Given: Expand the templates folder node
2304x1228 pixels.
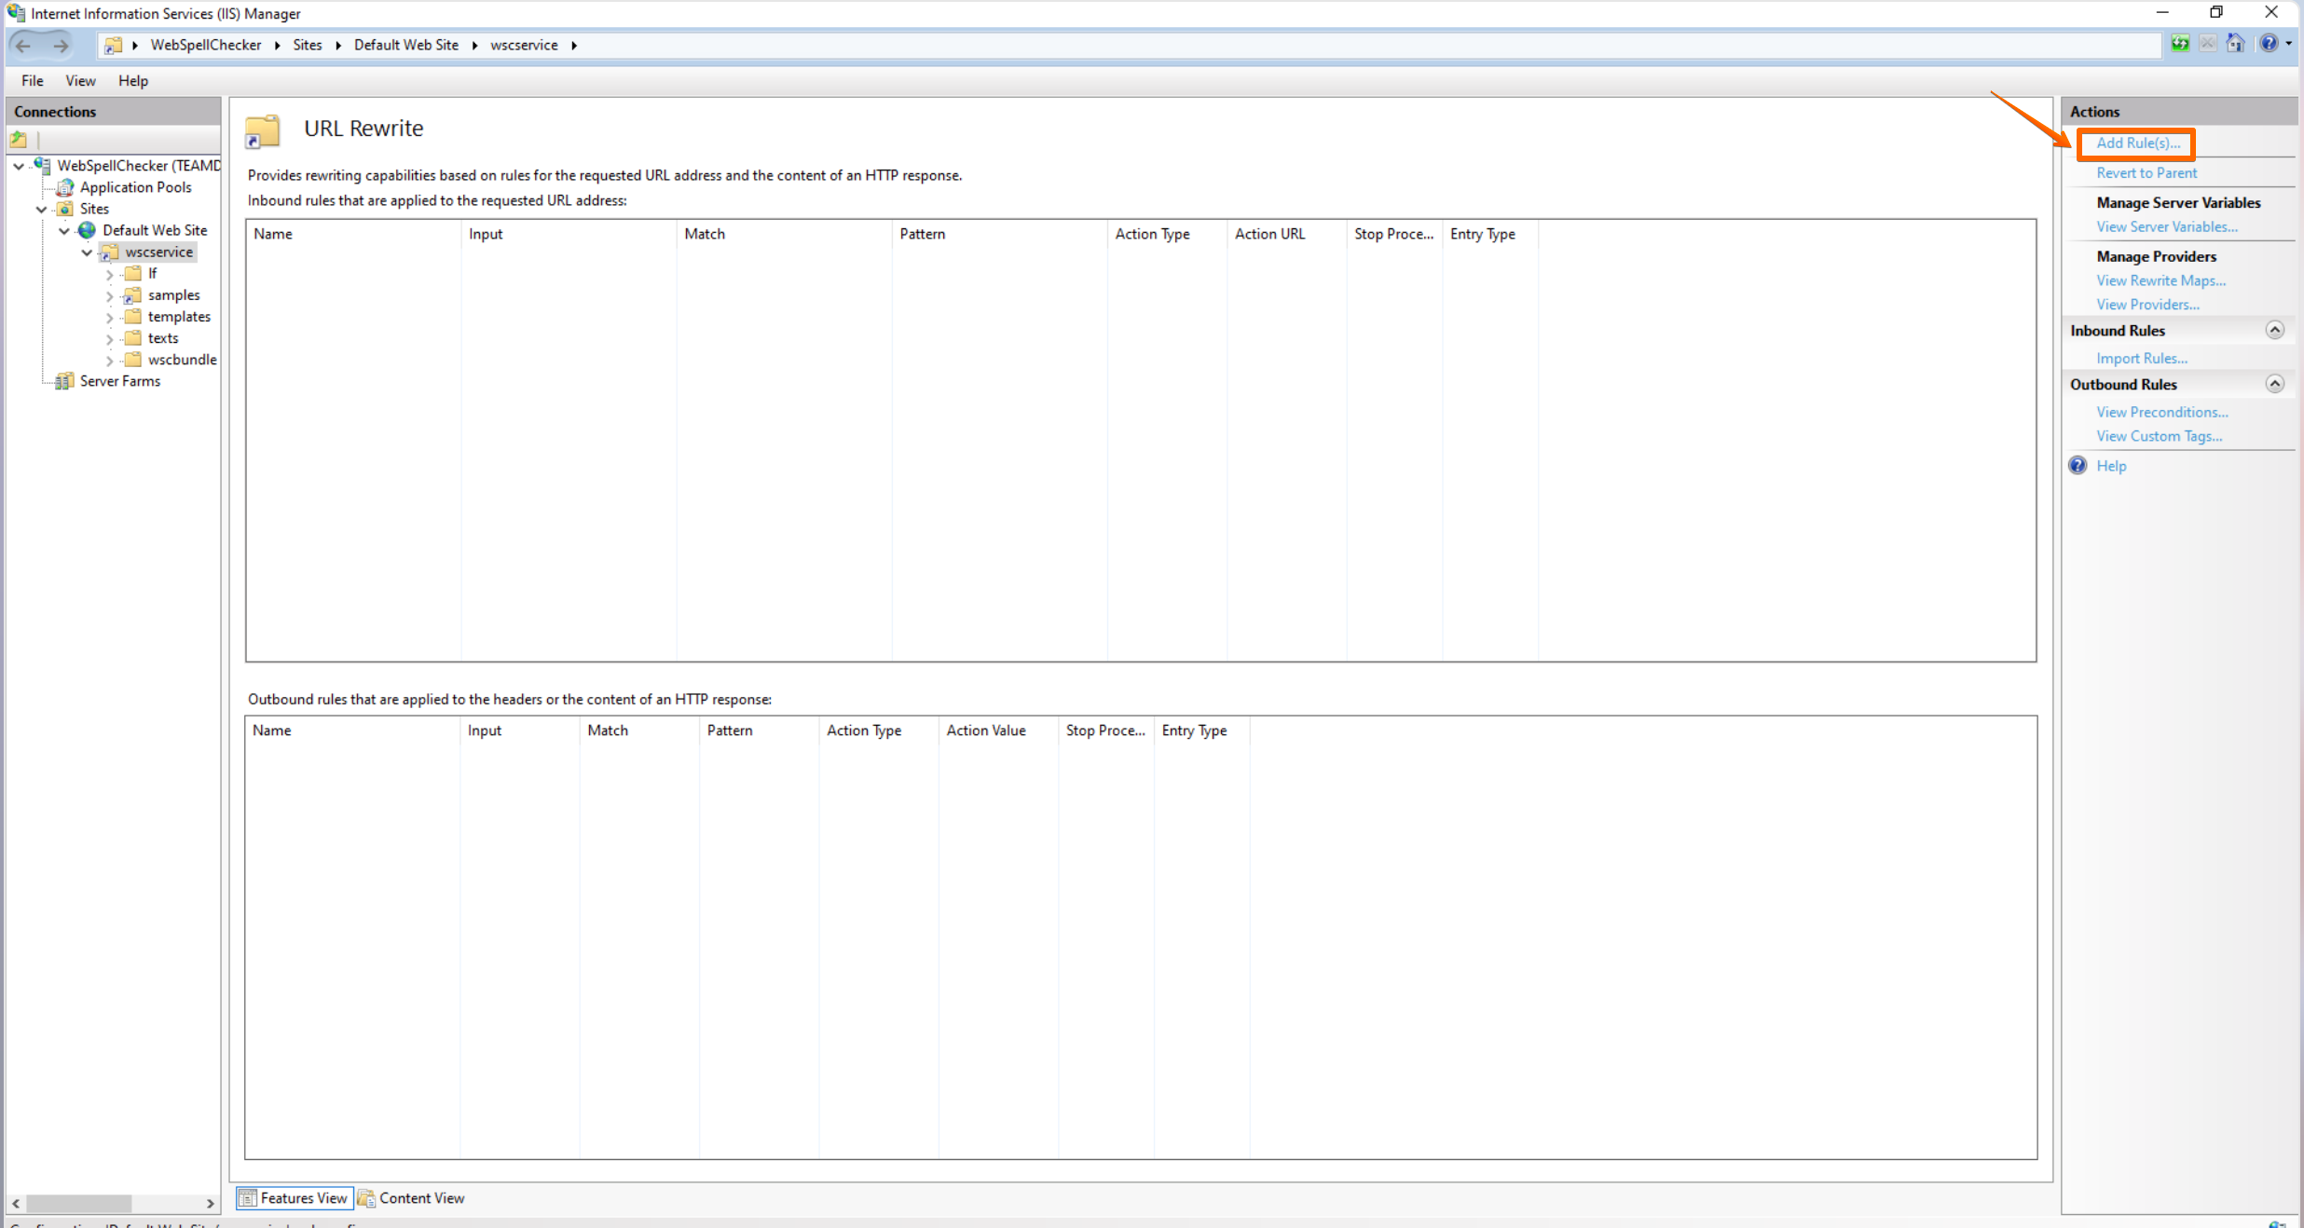Looking at the screenshot, I should tap(110, 317).
